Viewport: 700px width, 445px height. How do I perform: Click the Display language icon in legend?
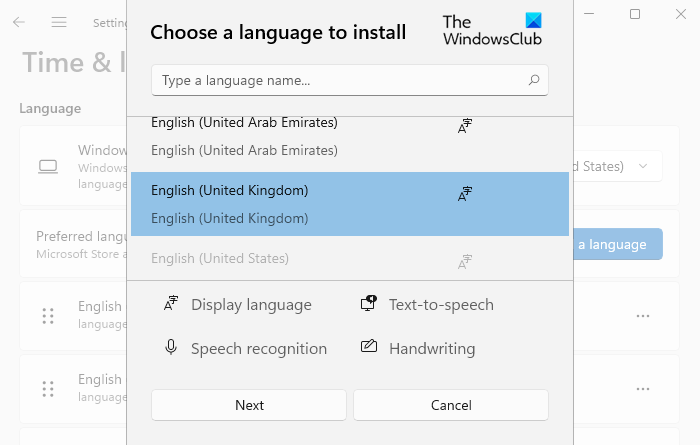coord(170,304)
